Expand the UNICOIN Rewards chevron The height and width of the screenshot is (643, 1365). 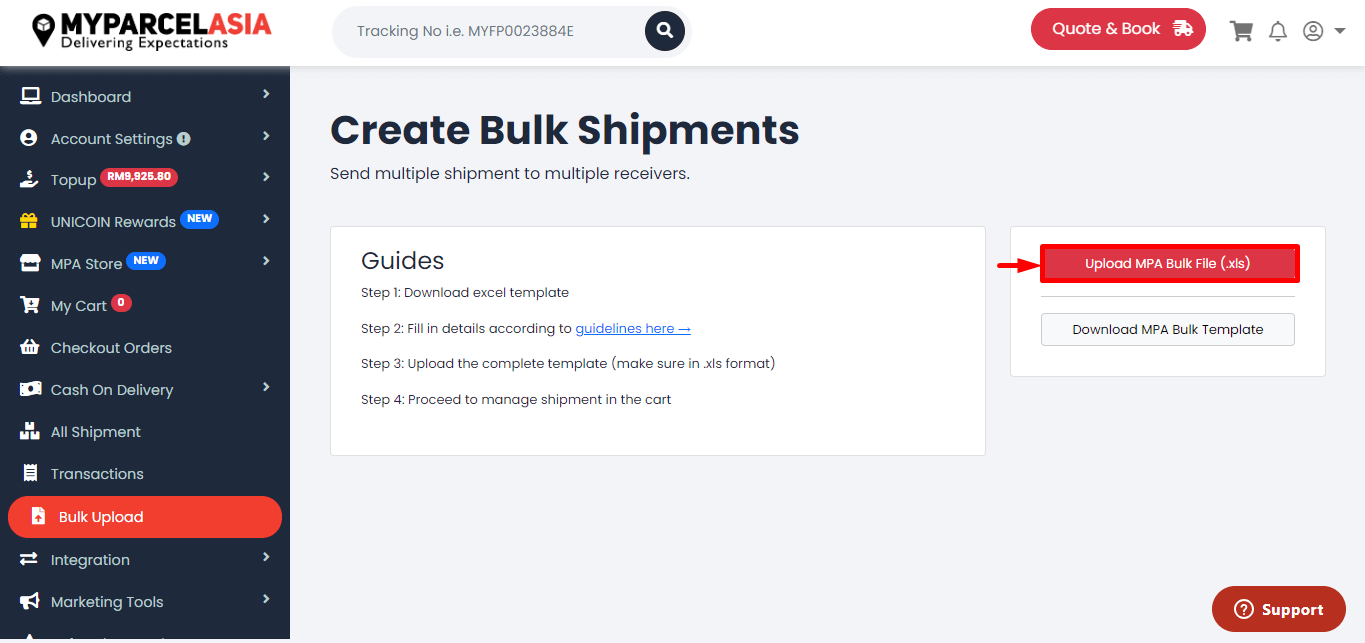[266, 219]
